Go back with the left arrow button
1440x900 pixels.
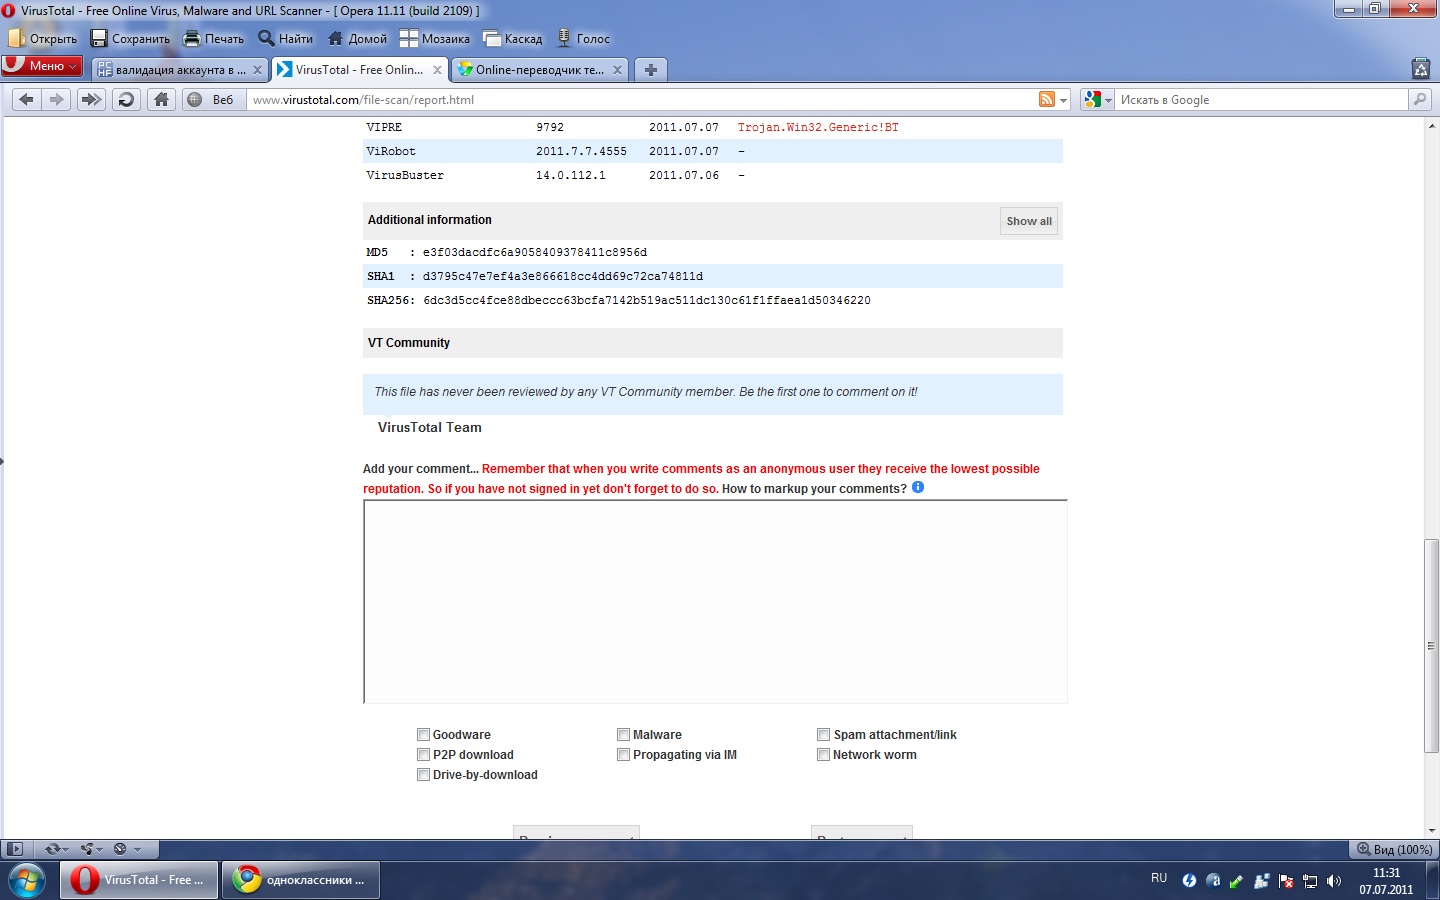26,99
